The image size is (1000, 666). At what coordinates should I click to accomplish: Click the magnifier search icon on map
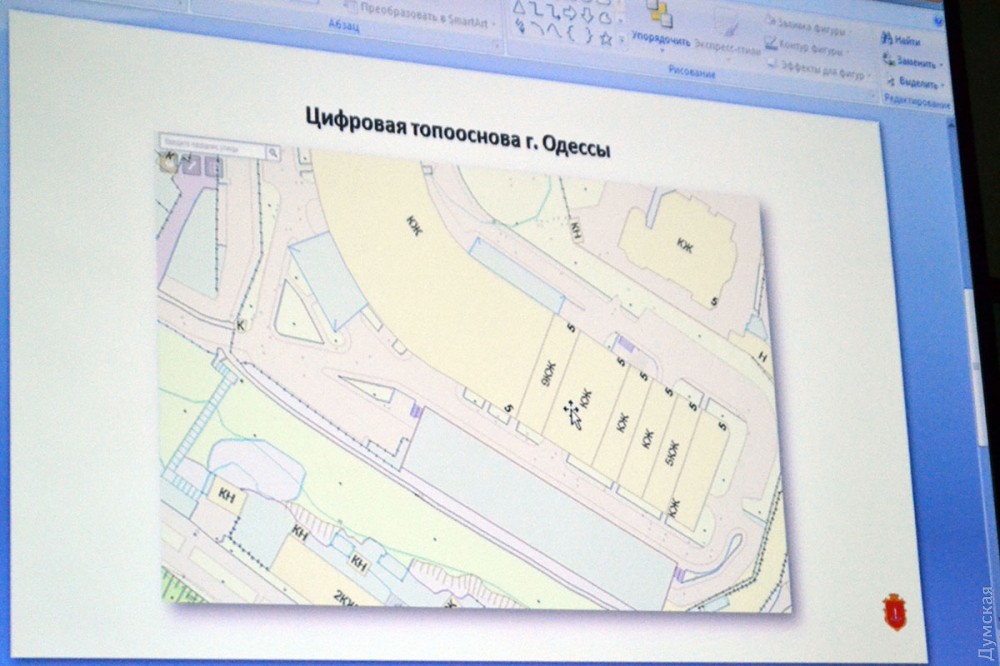tap(272, 152)
